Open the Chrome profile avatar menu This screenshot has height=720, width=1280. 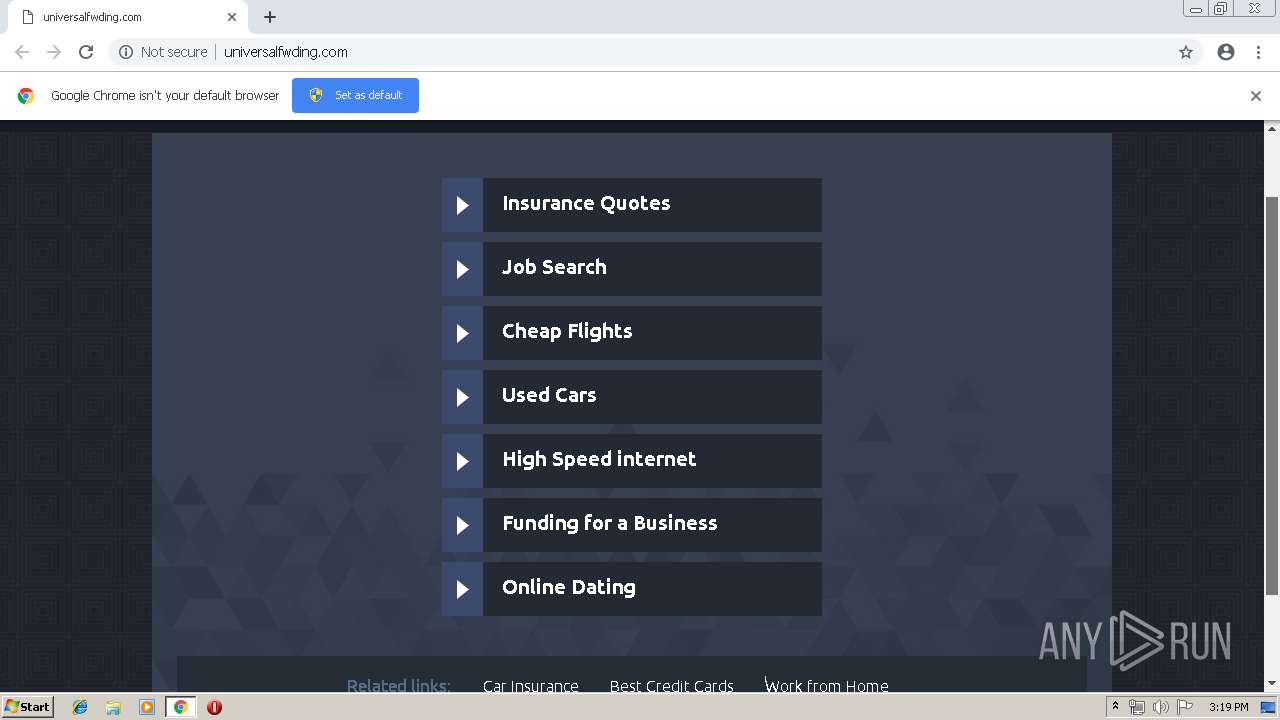click(x=1226, y=52)
